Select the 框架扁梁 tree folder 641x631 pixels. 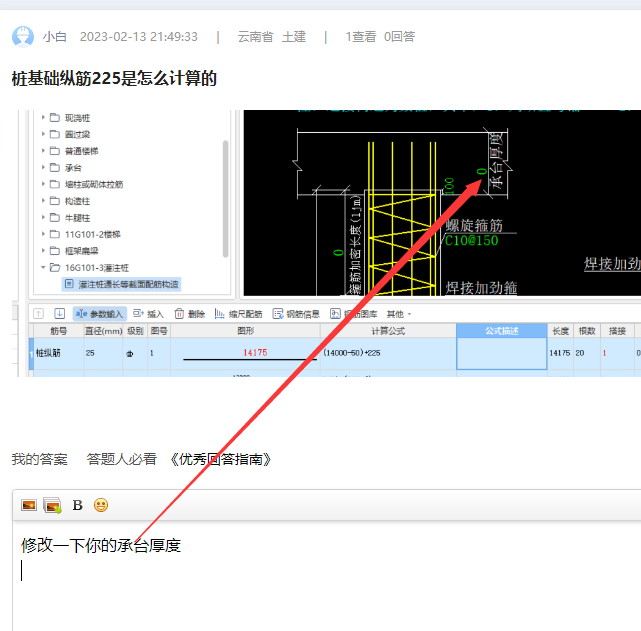81,251
